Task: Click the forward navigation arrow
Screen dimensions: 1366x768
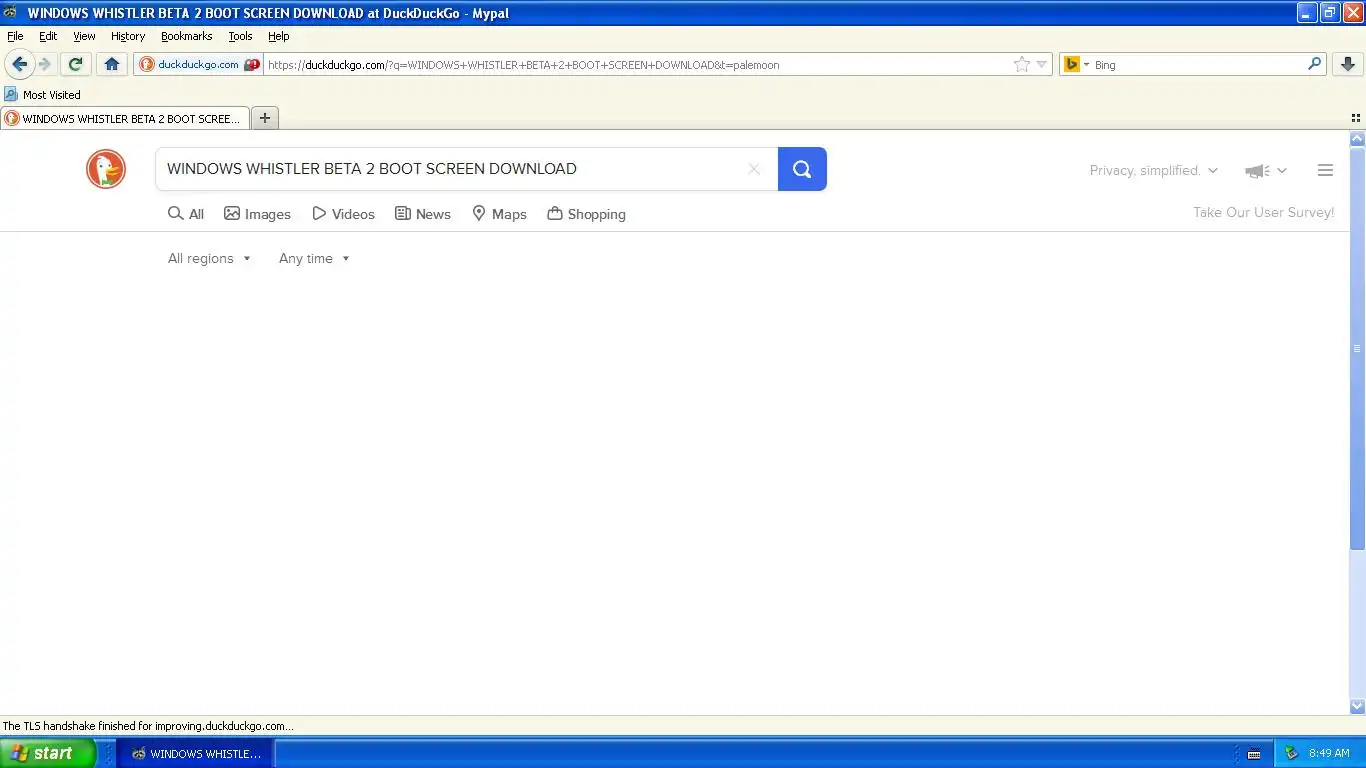Action: (45, 64)
